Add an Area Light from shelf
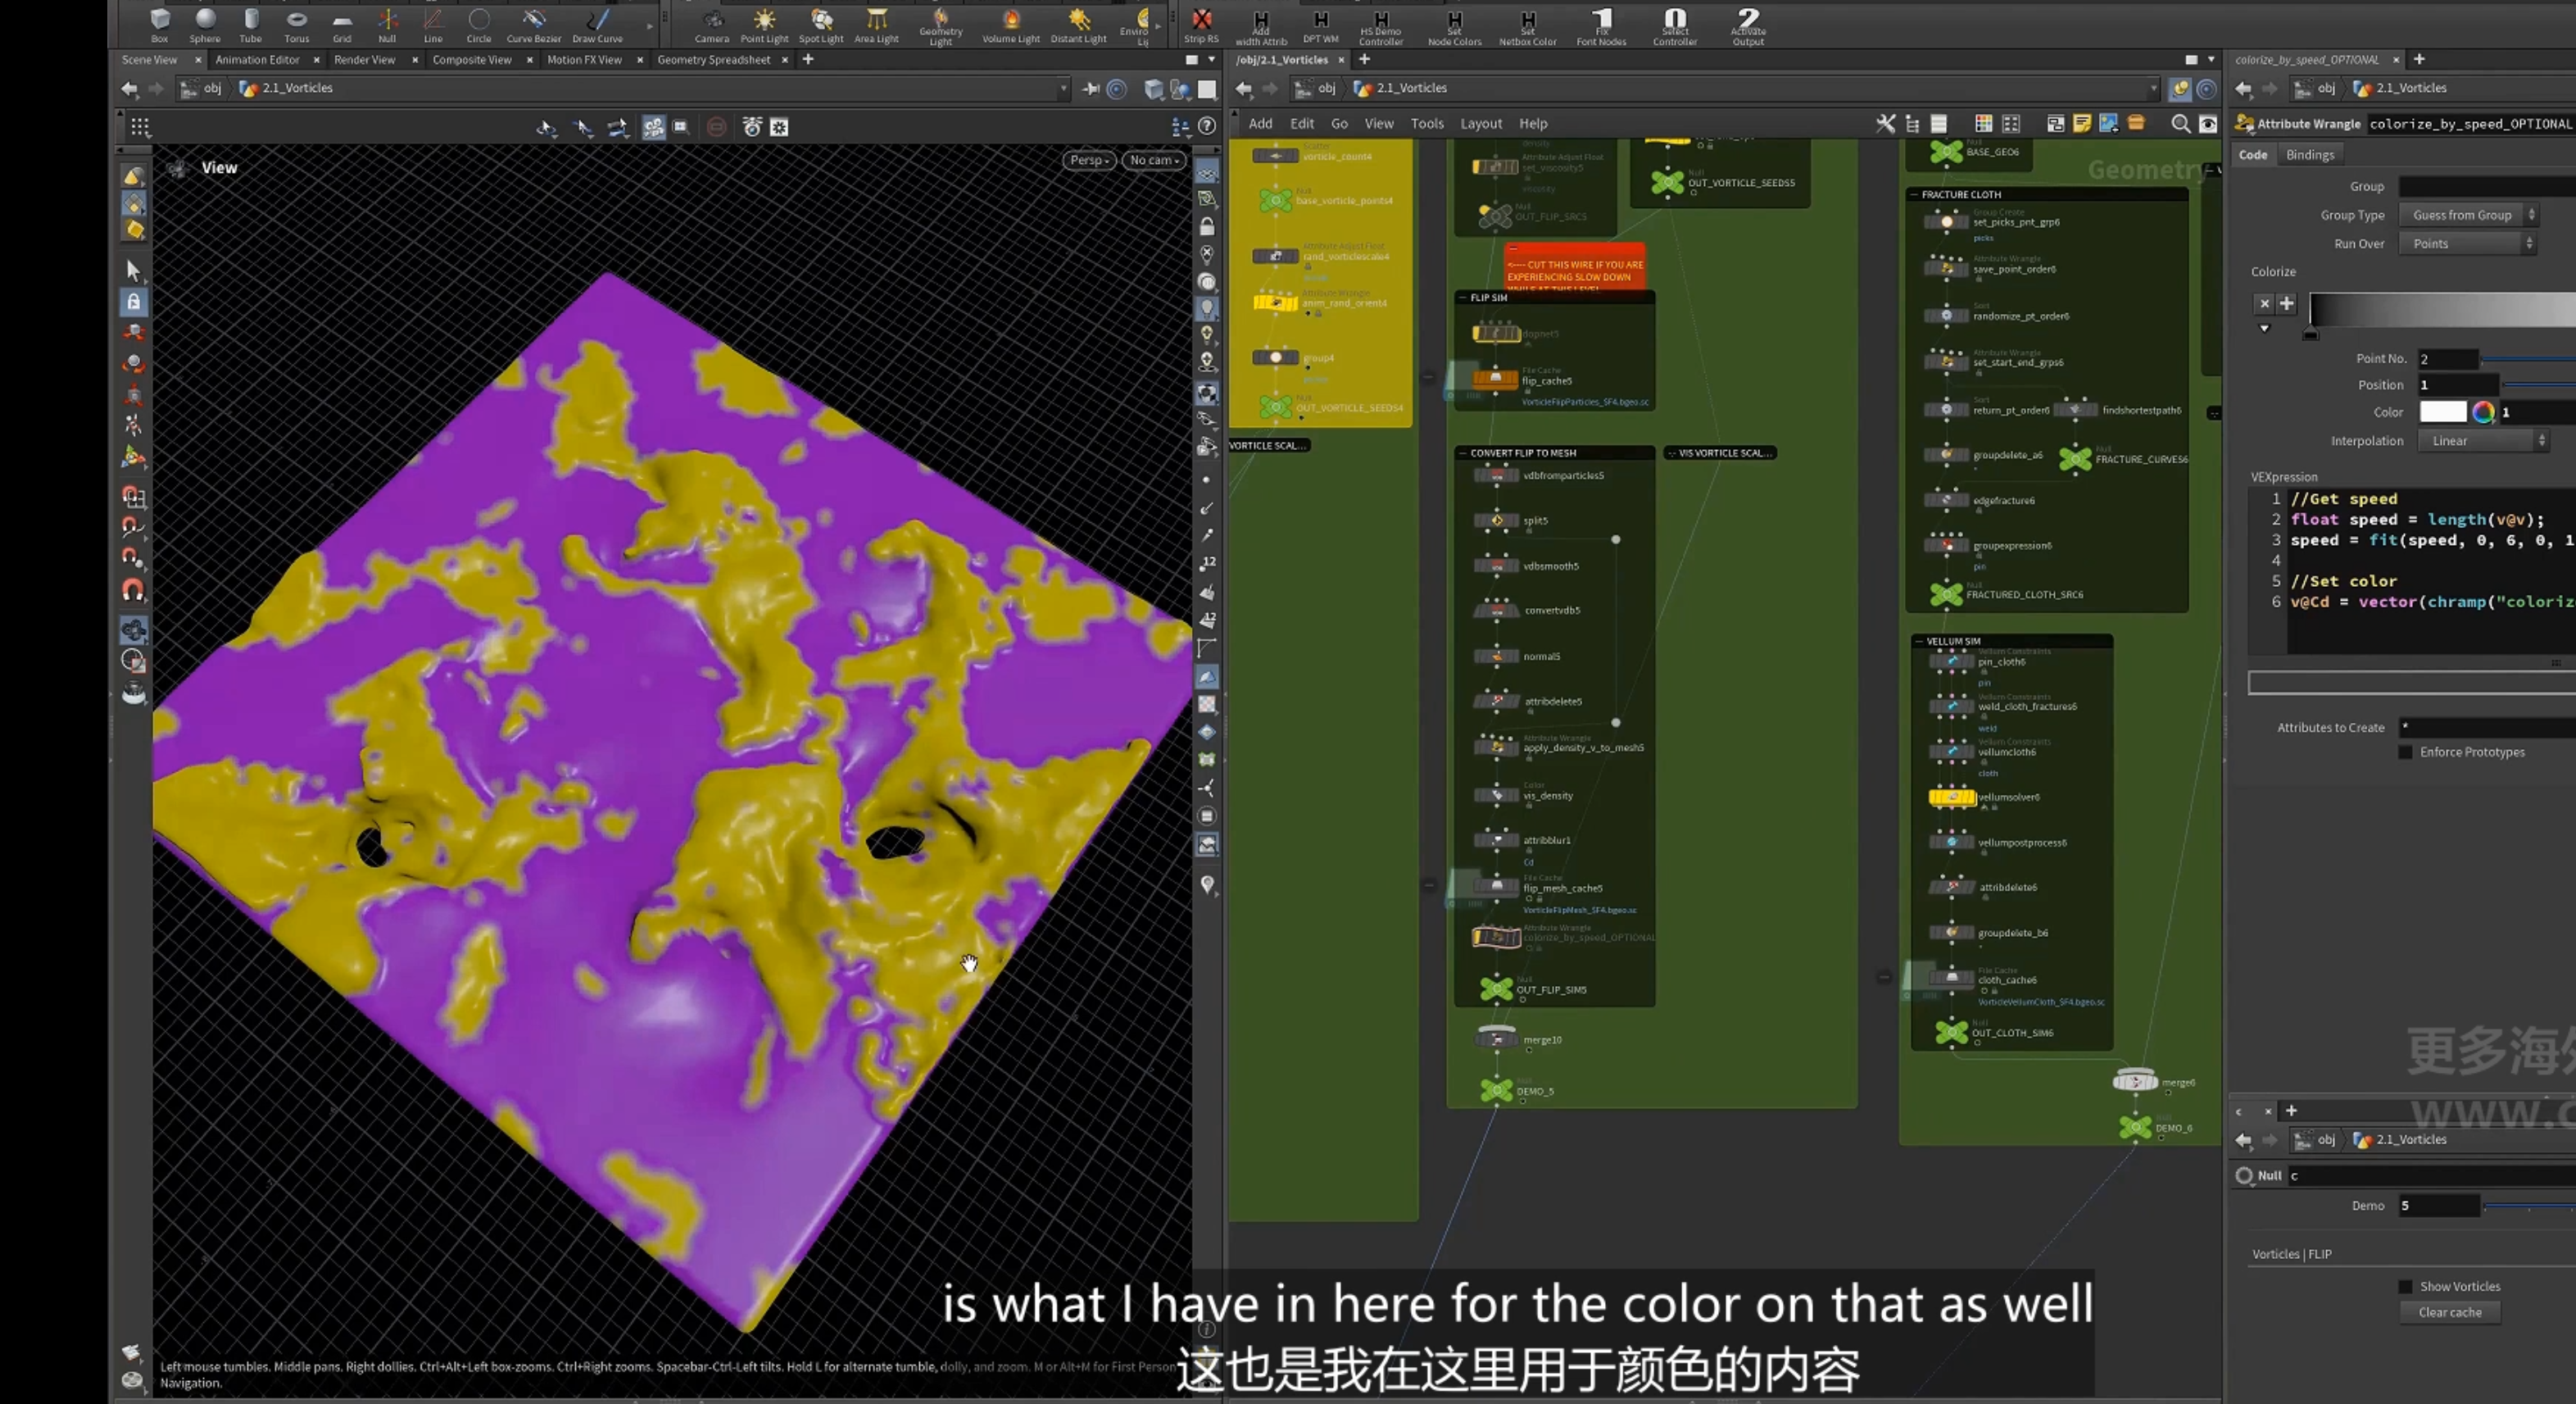The image size is (2576, 1404). coord(876,25)
